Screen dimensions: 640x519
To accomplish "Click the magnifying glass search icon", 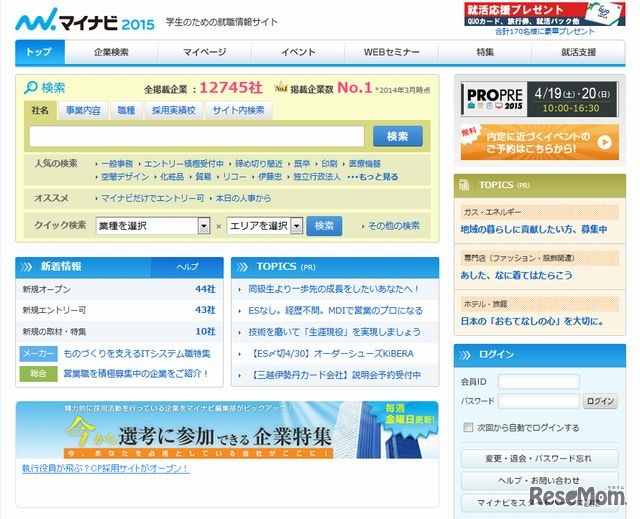I will [x=31, y=87].
